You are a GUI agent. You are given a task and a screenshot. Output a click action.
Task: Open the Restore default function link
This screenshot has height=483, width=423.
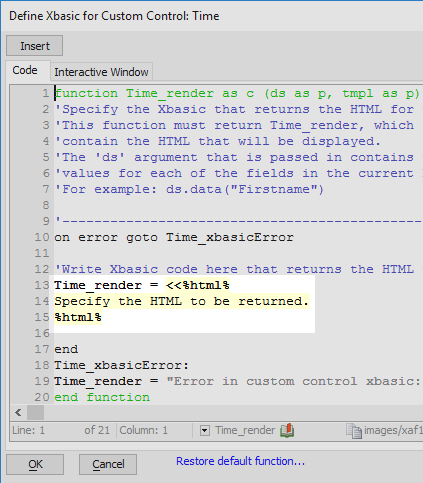coord(240,461)
